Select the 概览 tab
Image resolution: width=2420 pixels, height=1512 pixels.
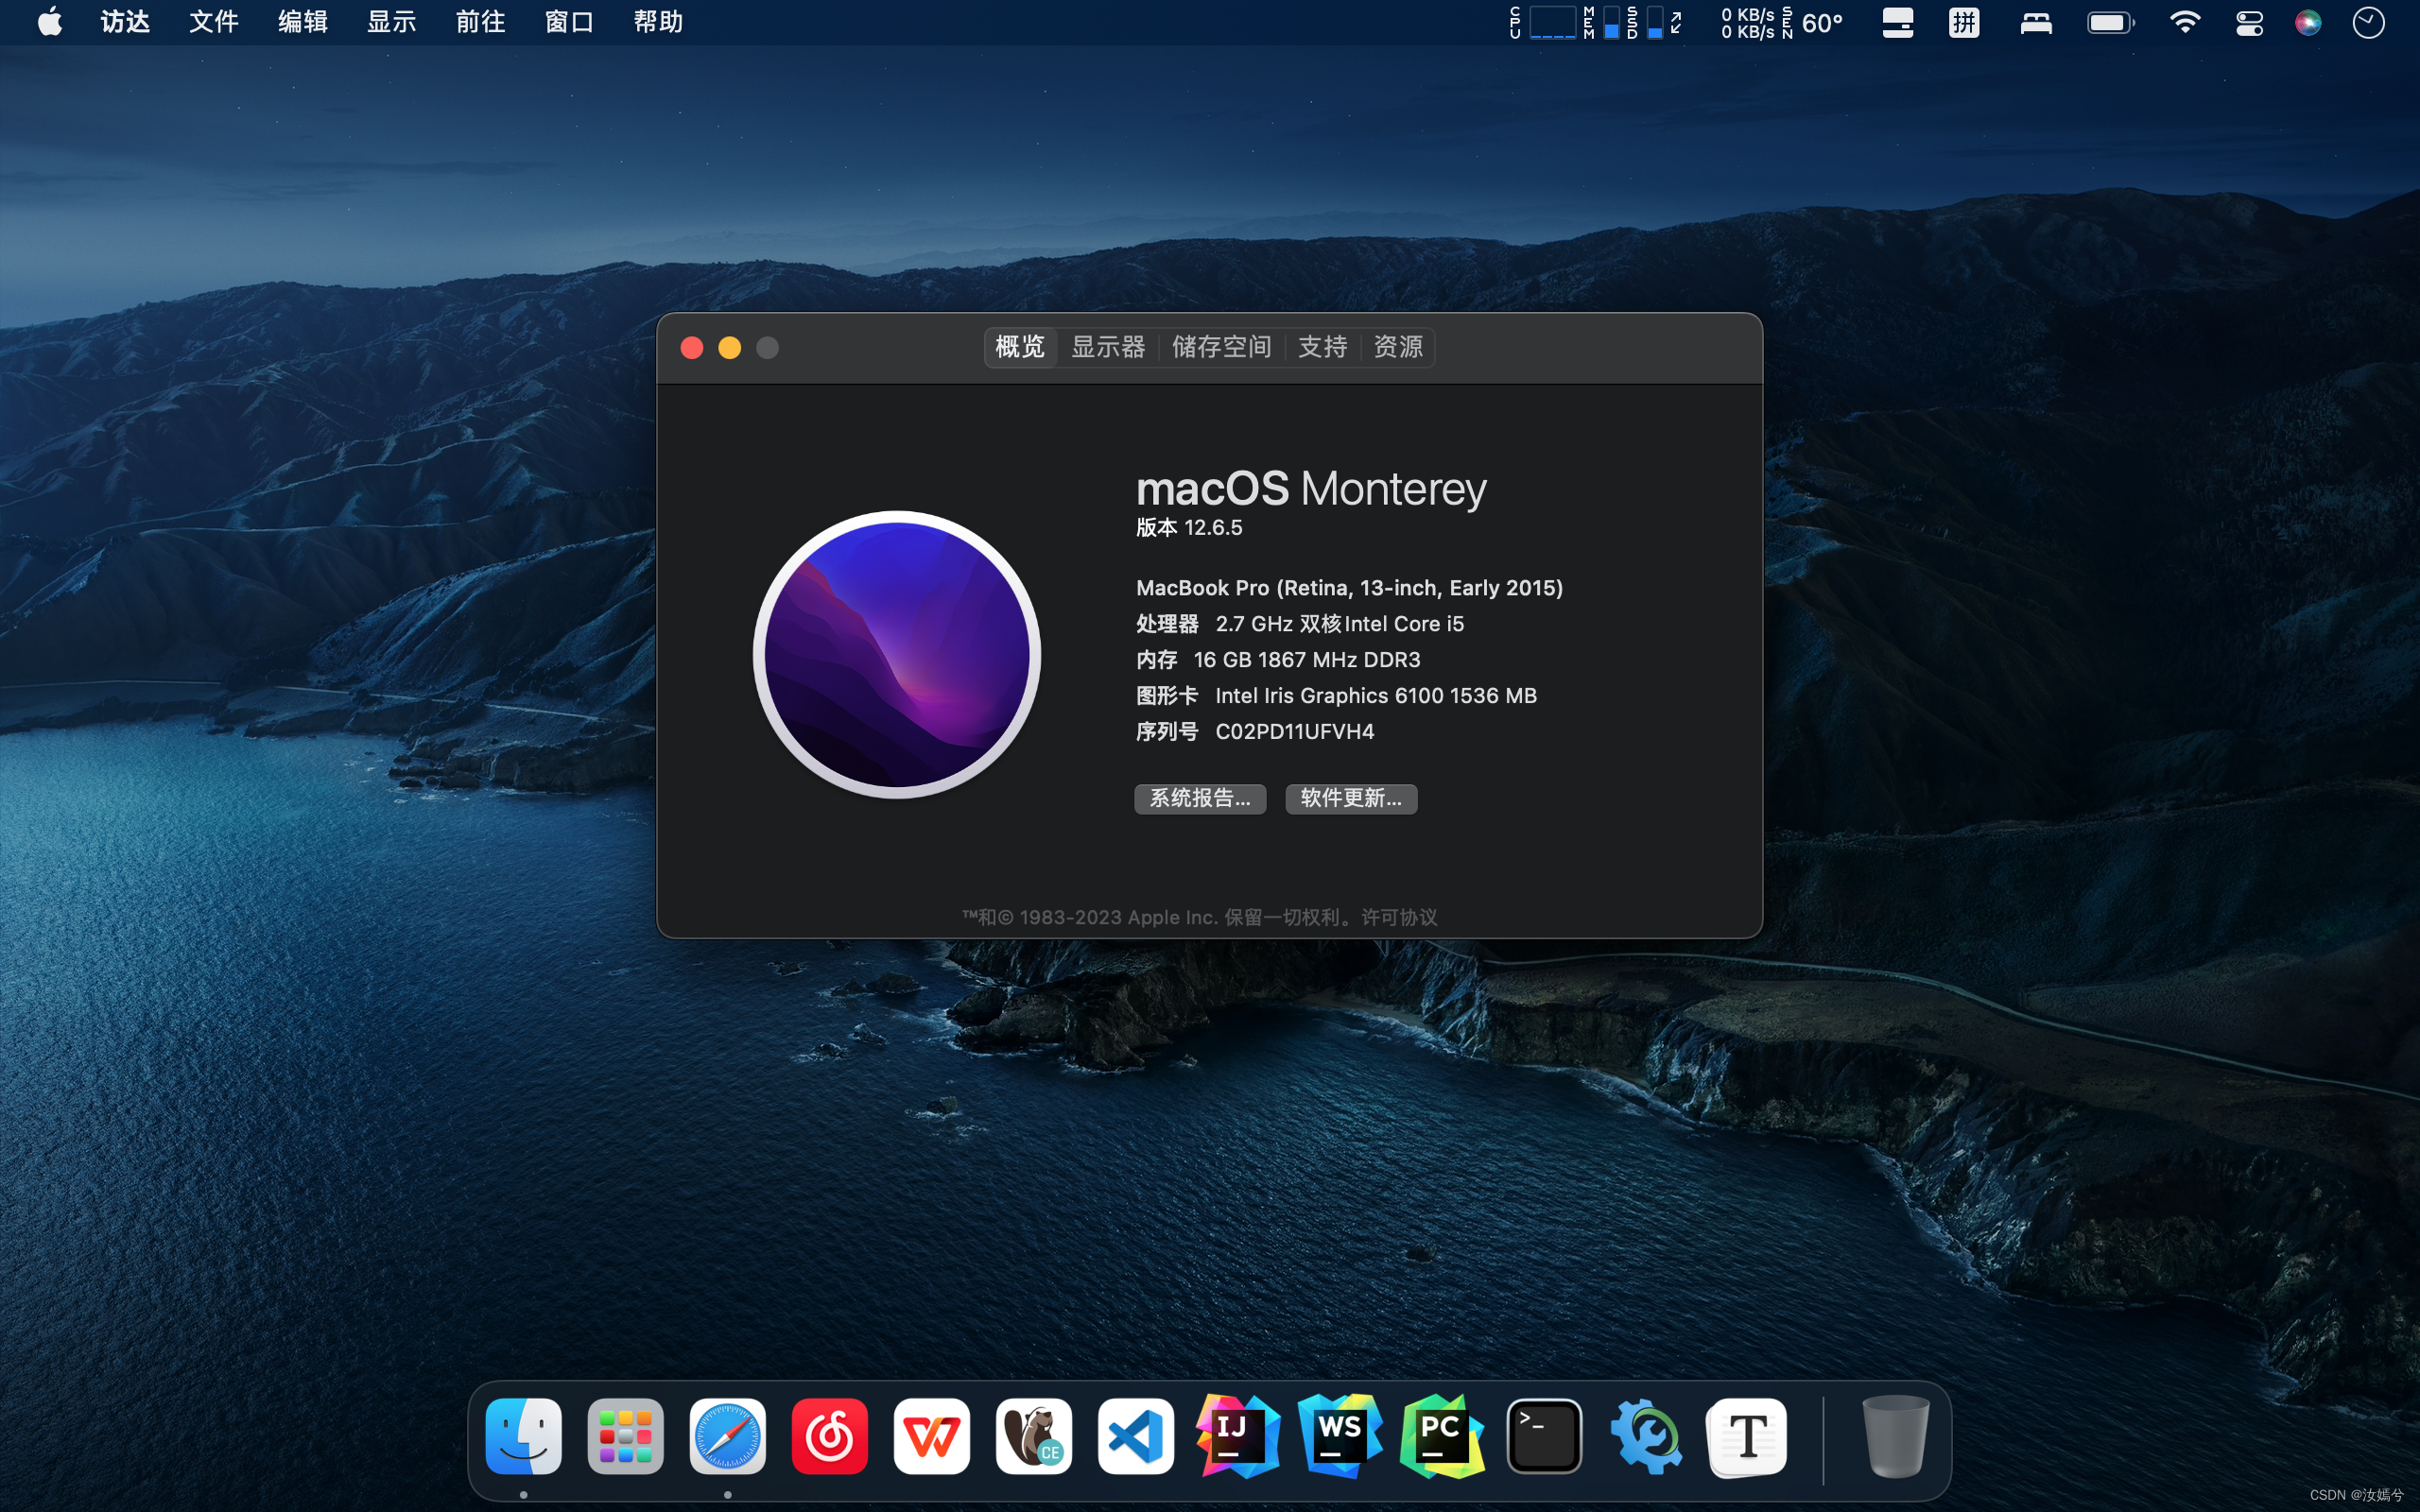point(1020,347)
